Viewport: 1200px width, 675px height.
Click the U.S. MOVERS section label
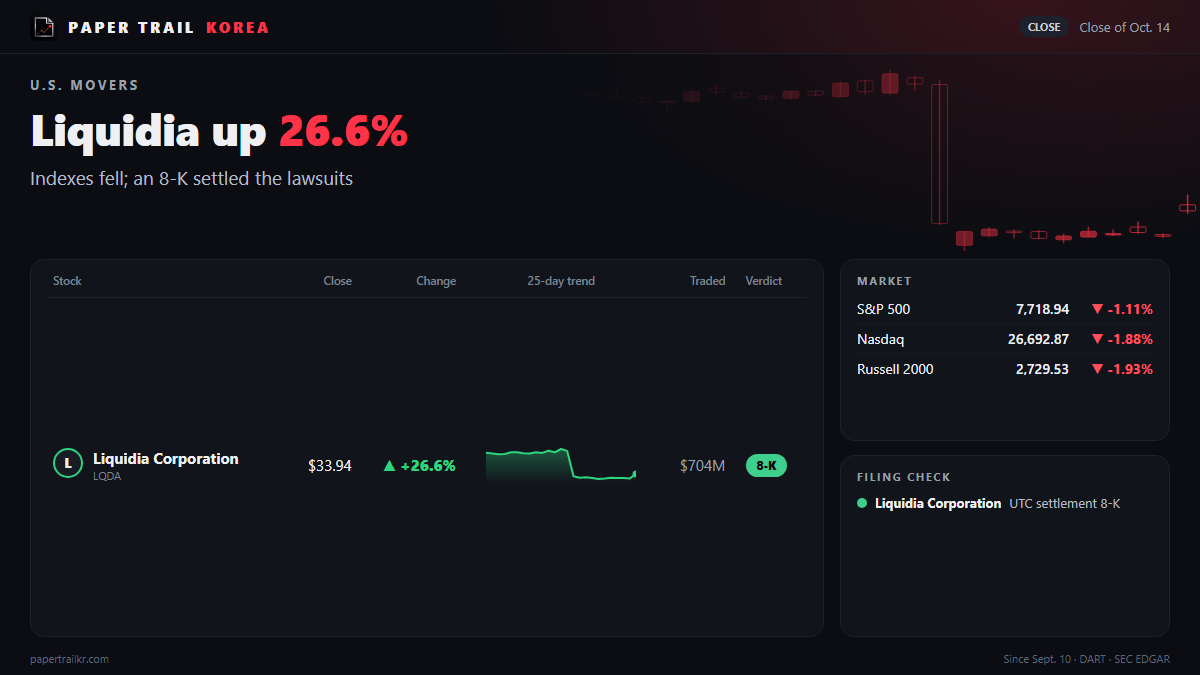point(85,86)
